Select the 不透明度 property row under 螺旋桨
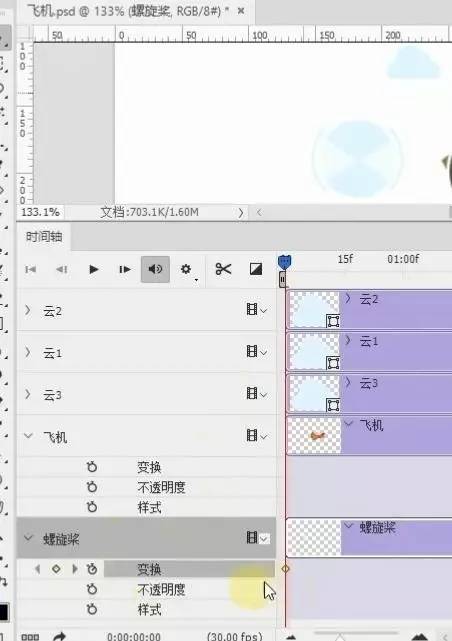 tap(146, 589)
